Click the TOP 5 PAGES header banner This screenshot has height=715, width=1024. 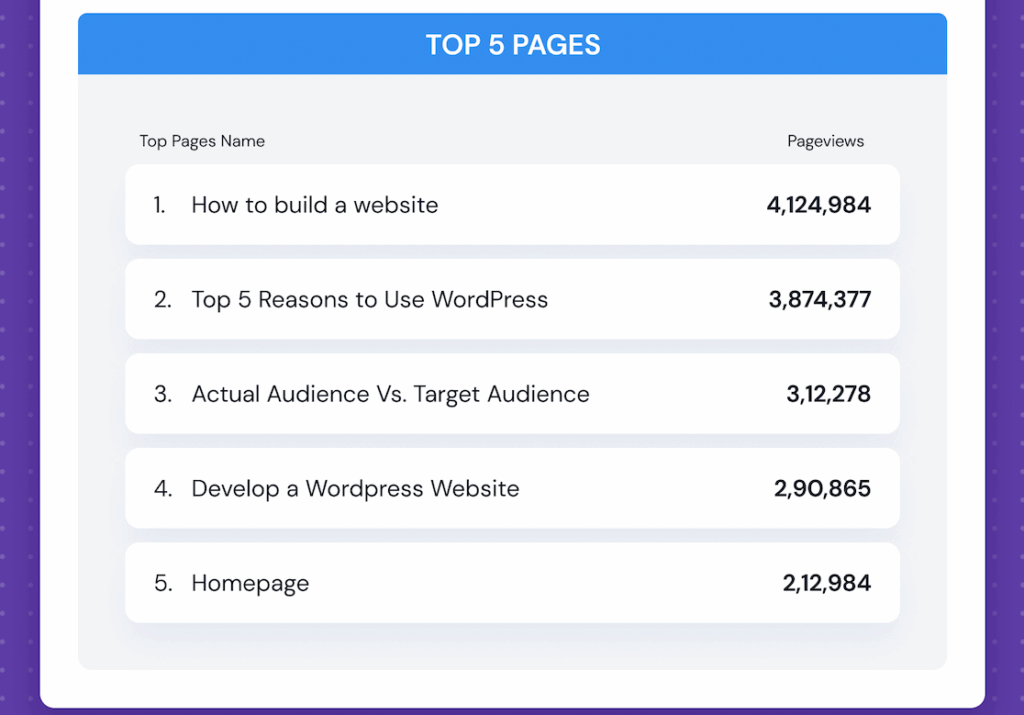pyautogui.click(x=512, y=44)
